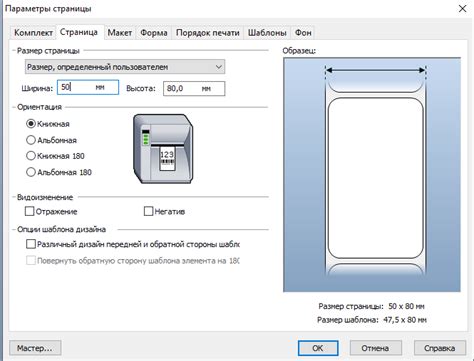Open the Макет tab

point(120,33)
